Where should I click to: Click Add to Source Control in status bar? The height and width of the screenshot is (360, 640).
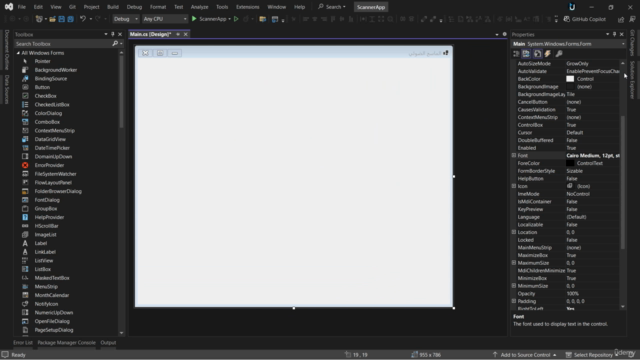pos(525,355)
